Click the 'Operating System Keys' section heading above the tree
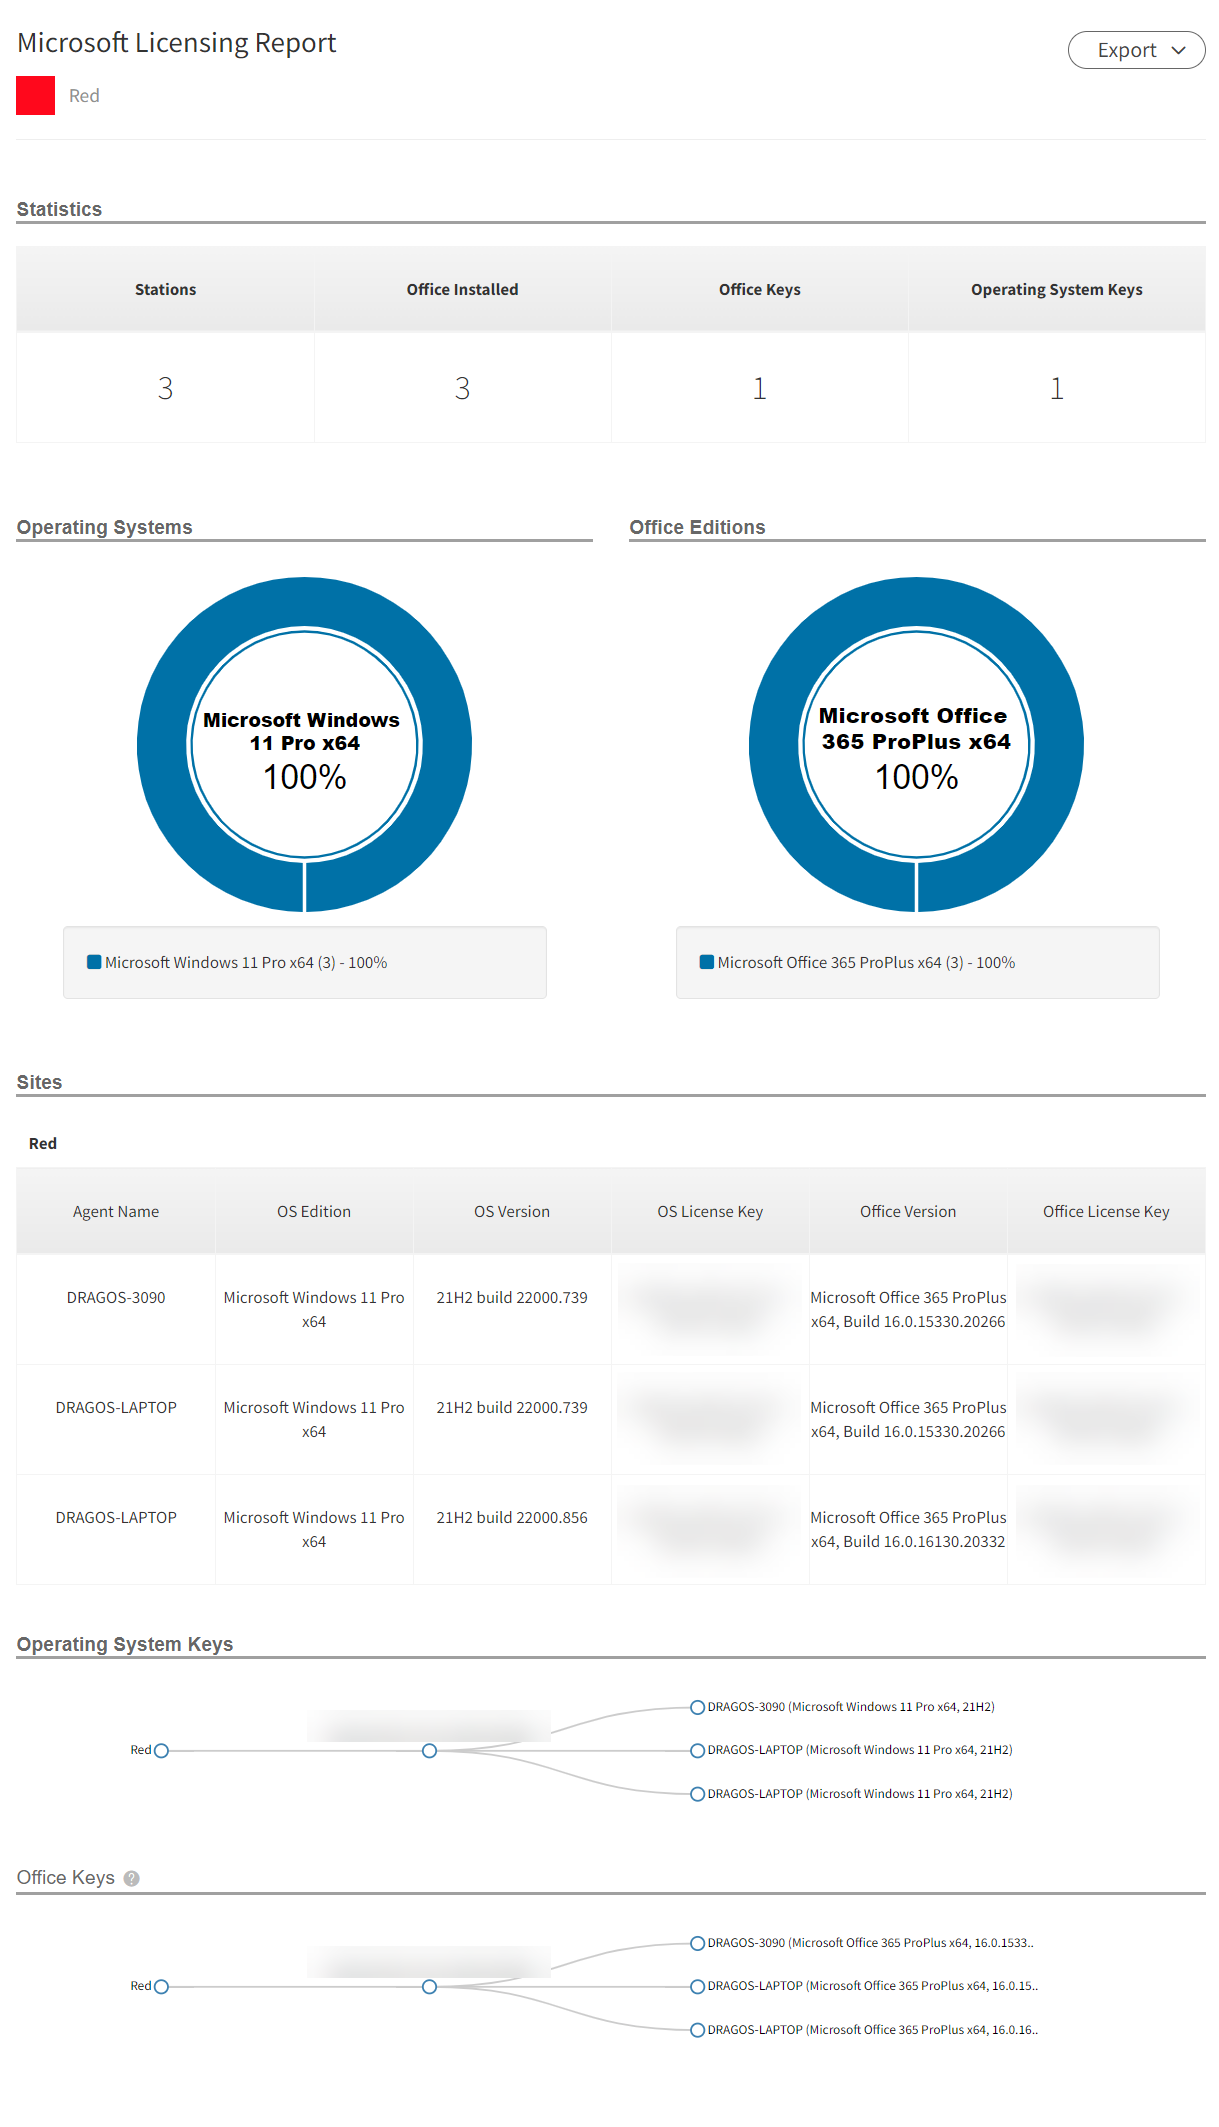This screenshot has width=1219, height=2127. 125,1644
